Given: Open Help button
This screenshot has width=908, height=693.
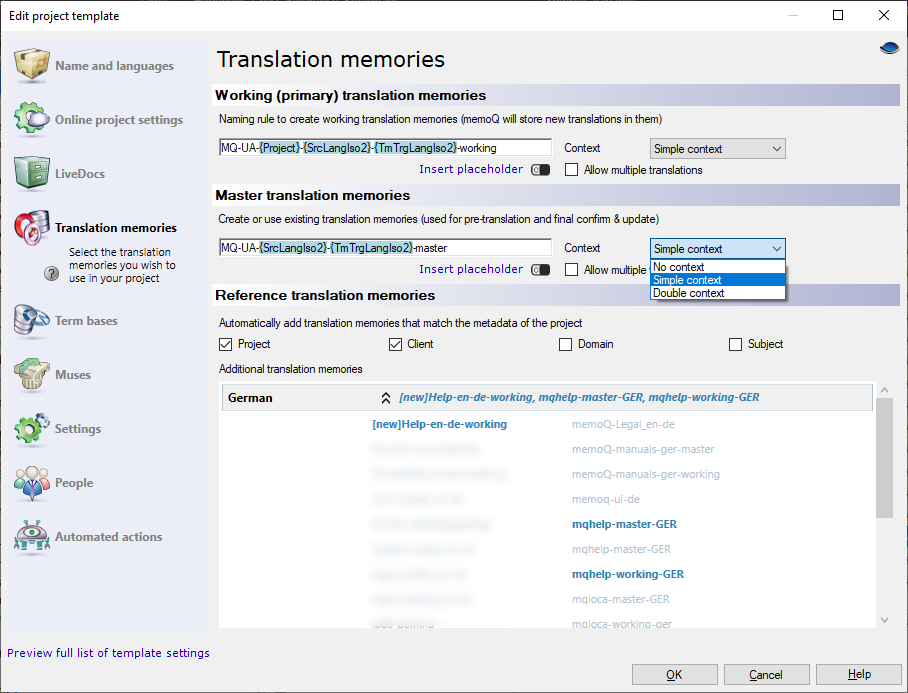Looking at the screenshot, I should (x=859, y=674).
